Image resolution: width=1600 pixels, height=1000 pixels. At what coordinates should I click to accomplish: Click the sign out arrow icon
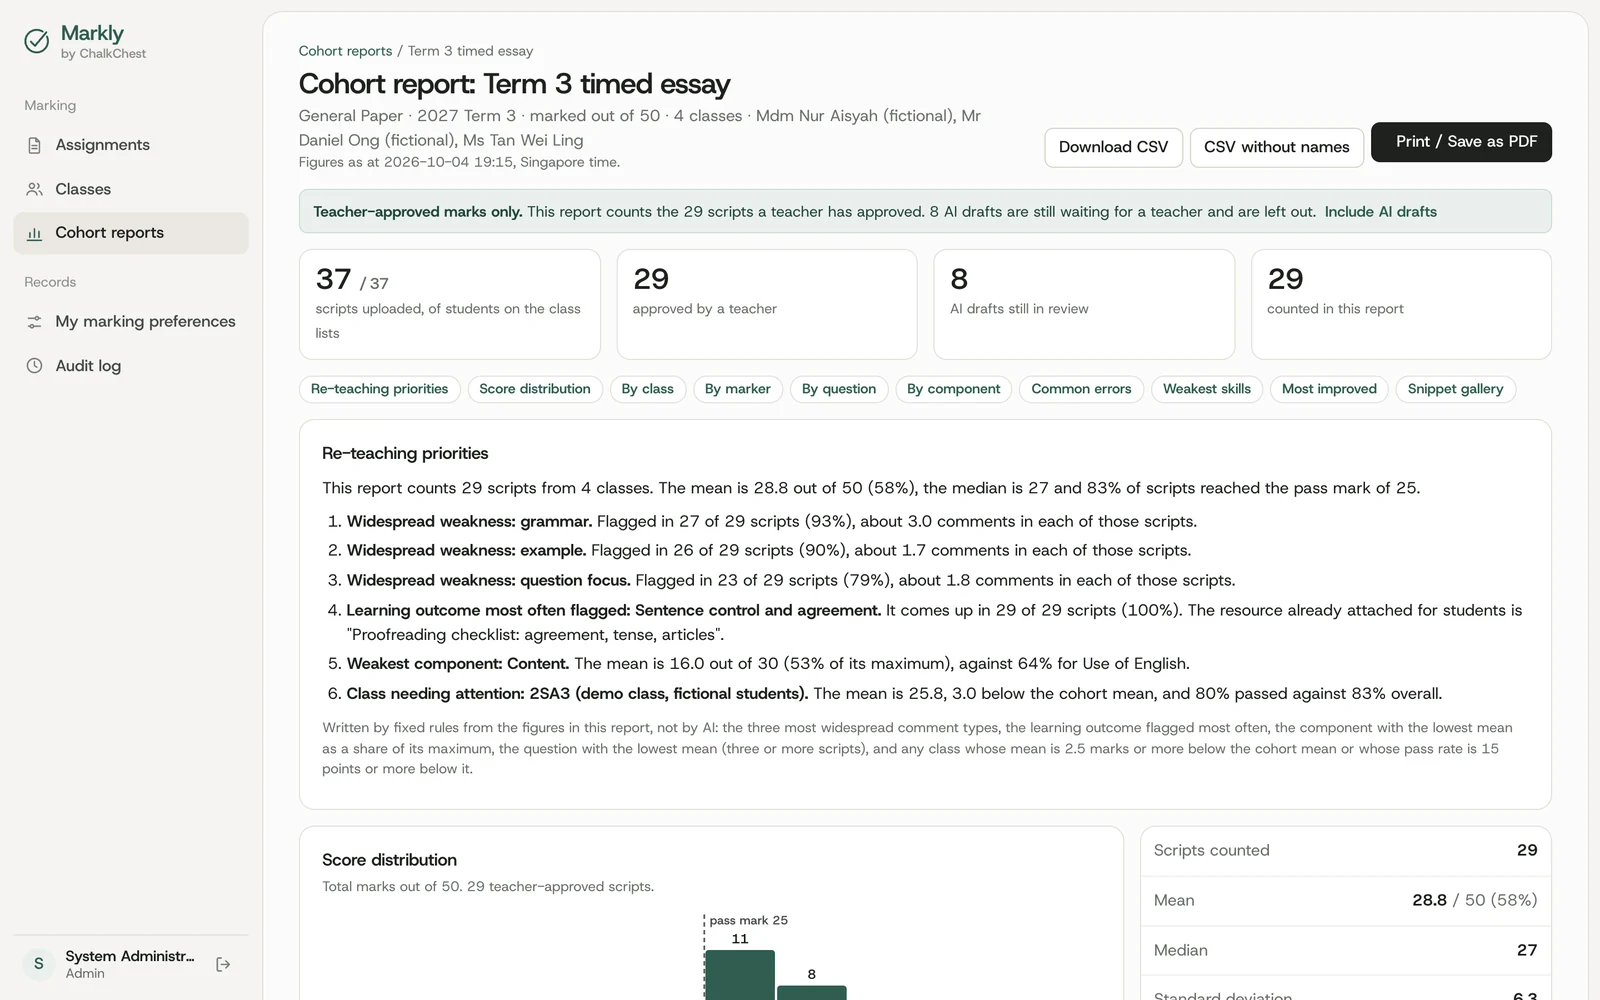coord(223,964)
